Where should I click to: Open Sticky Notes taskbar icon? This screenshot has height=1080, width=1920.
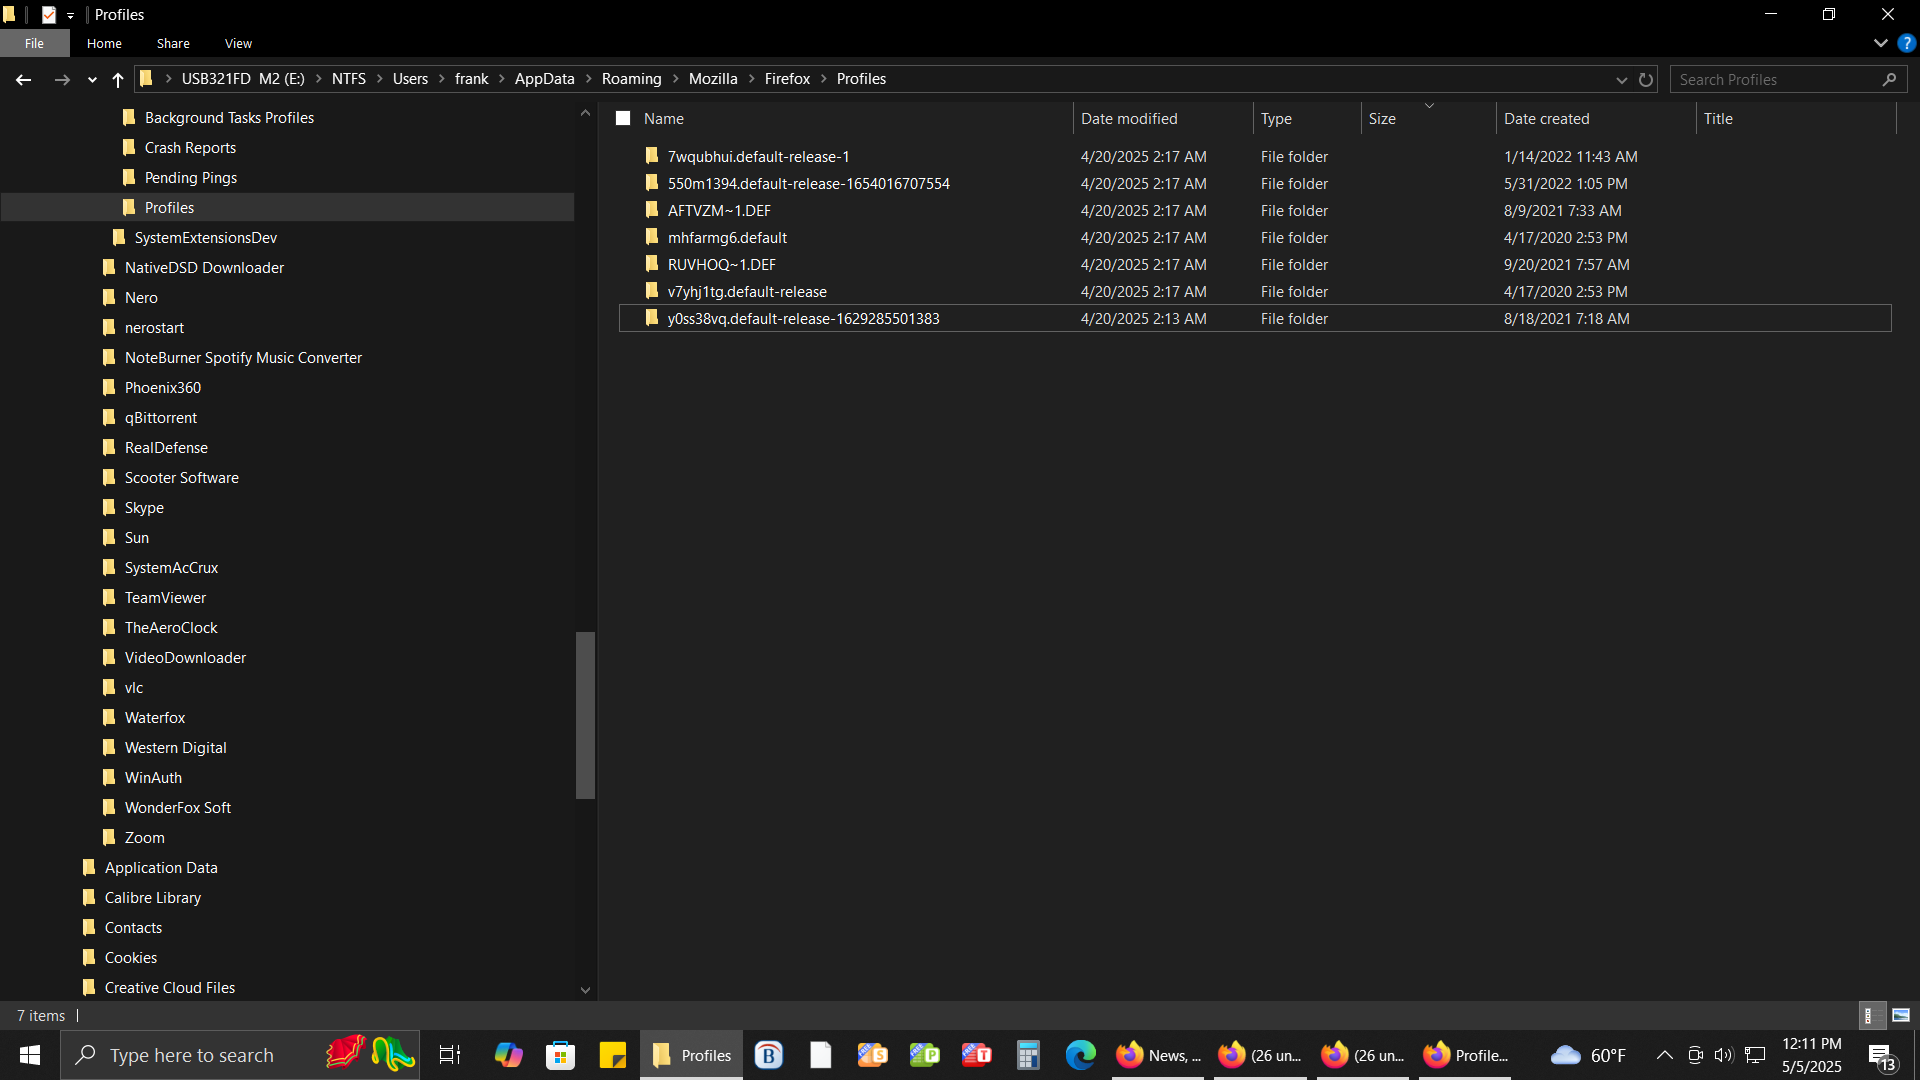(612, 1055)
